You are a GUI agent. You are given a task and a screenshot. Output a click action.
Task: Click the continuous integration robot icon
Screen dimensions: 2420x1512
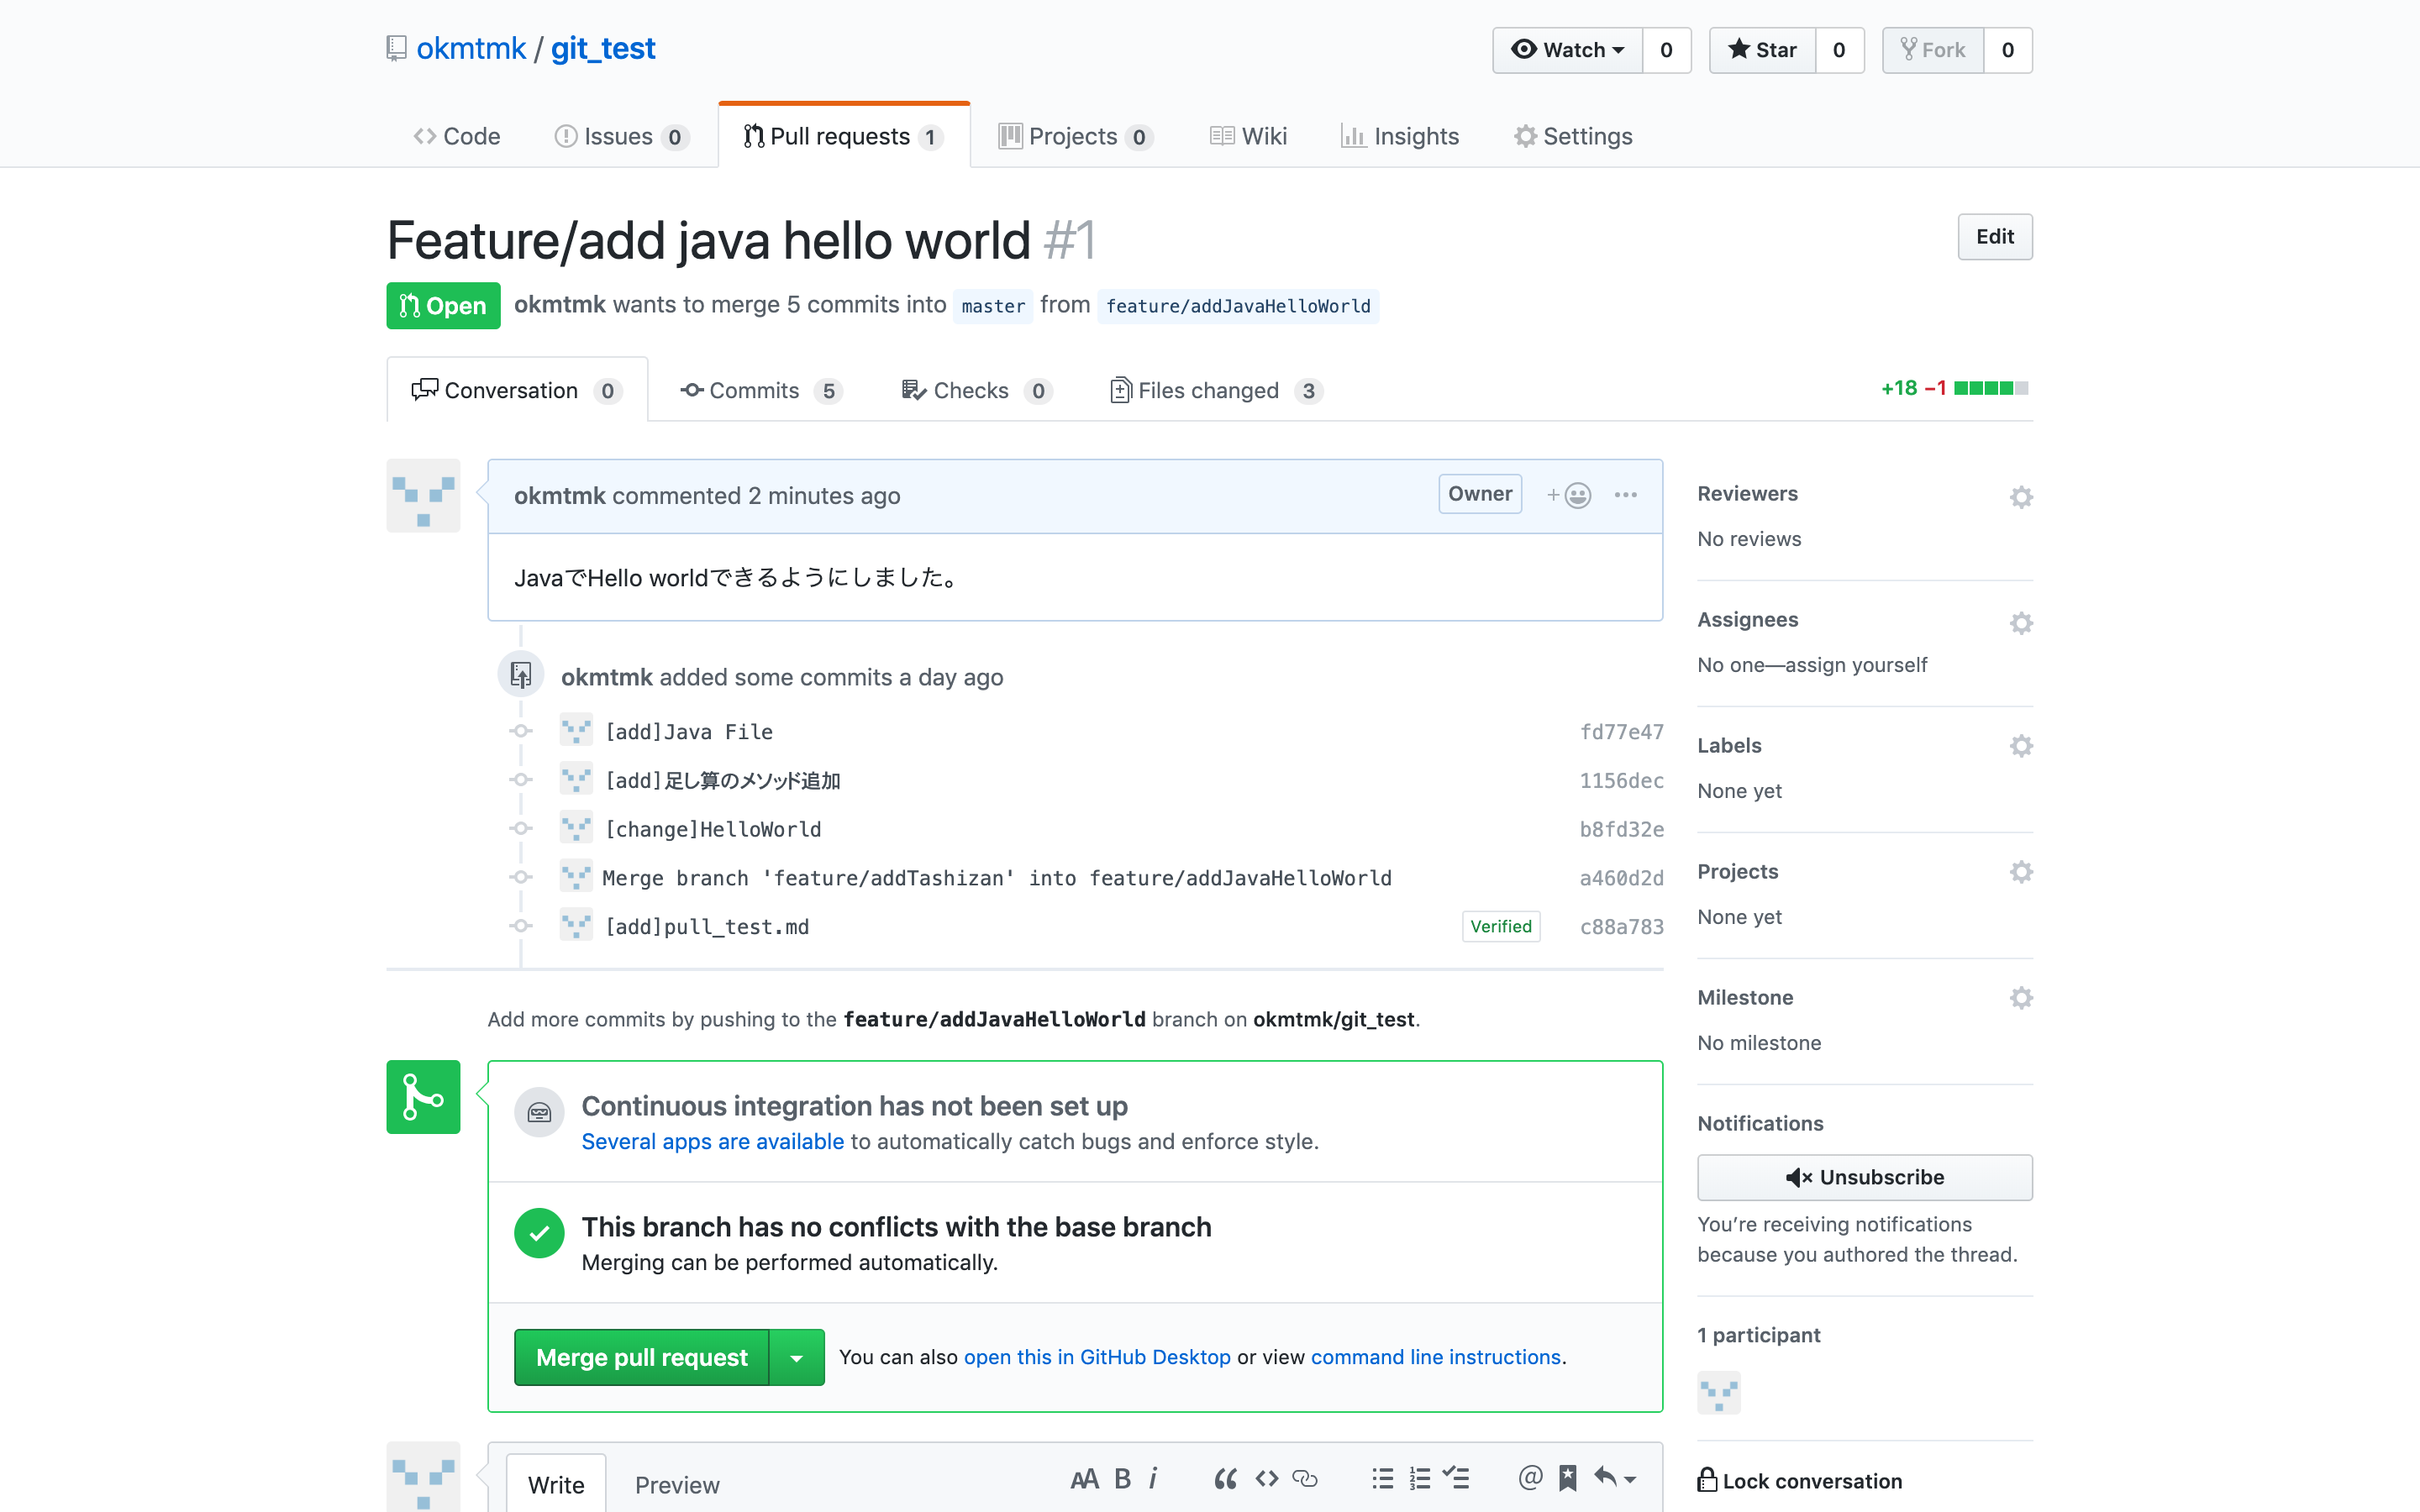coord(539,1112)
